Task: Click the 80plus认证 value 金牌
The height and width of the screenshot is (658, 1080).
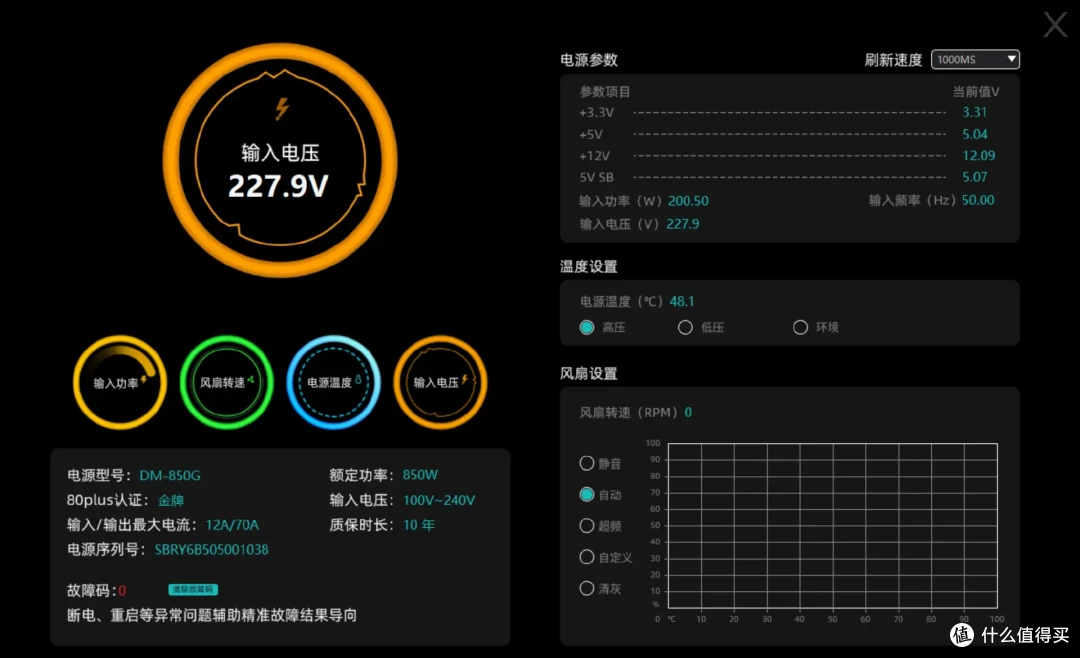Action: pos(171,500)
